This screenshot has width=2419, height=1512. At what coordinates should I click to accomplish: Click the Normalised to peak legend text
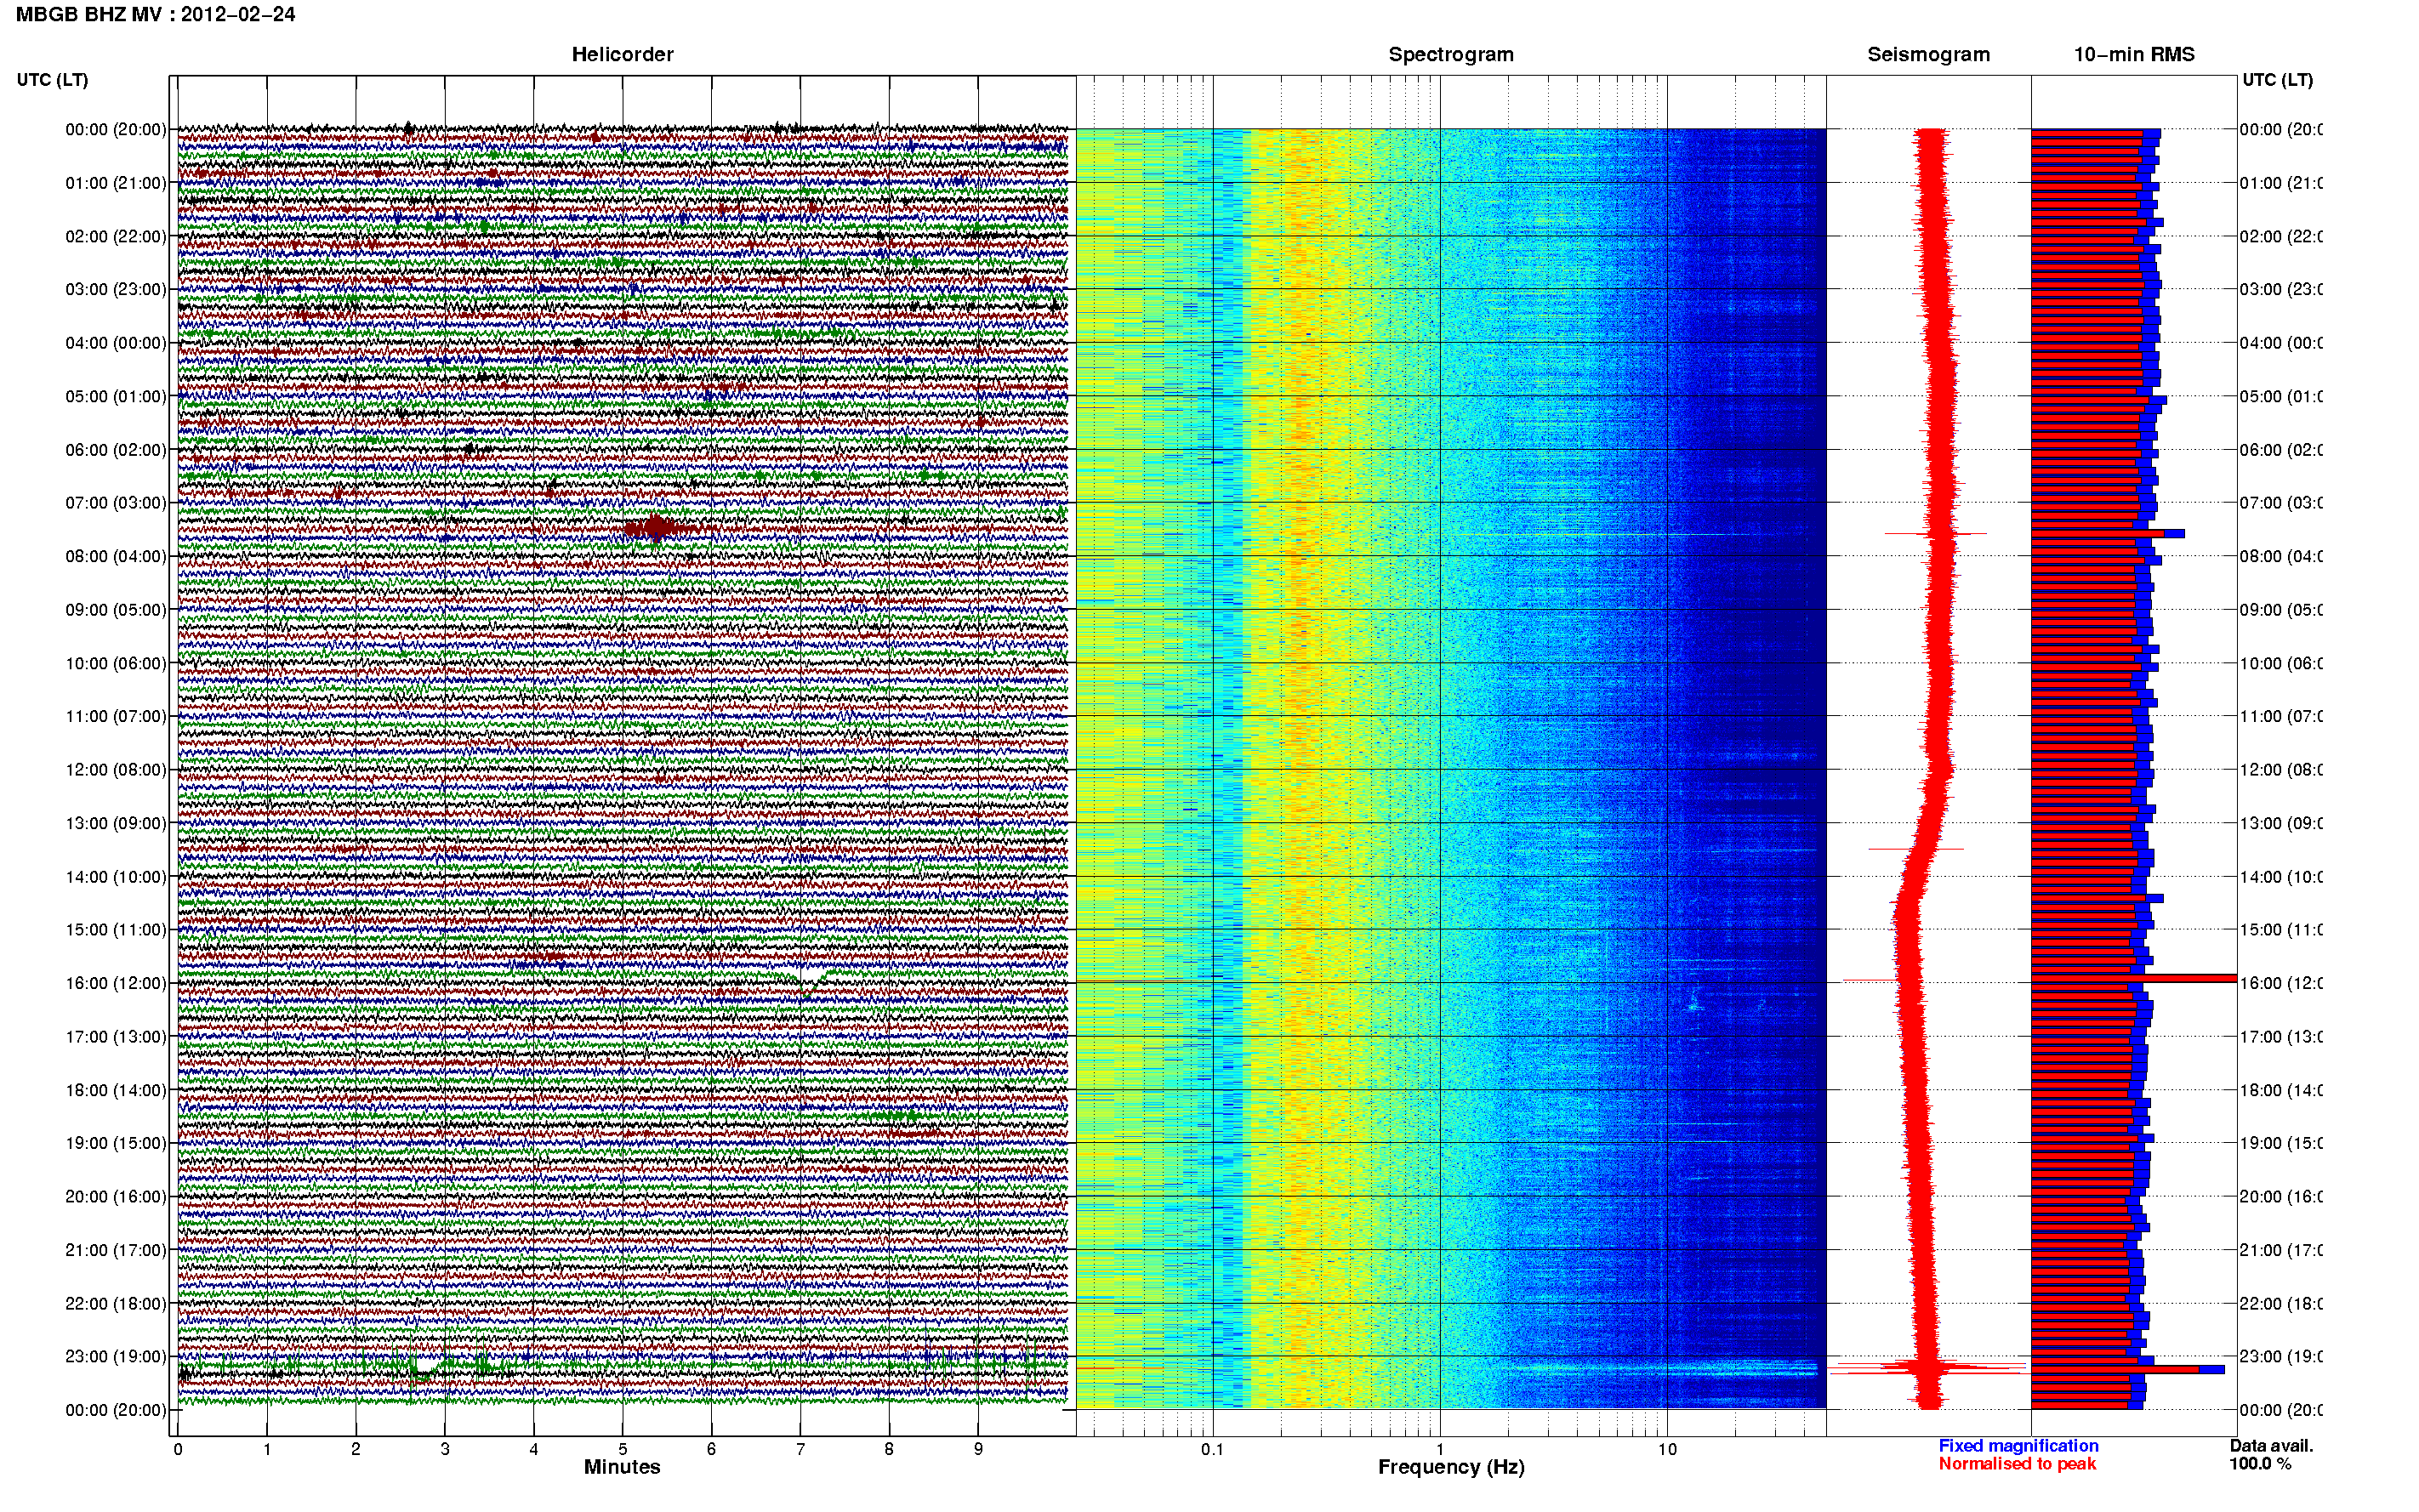point(2017,1464)
